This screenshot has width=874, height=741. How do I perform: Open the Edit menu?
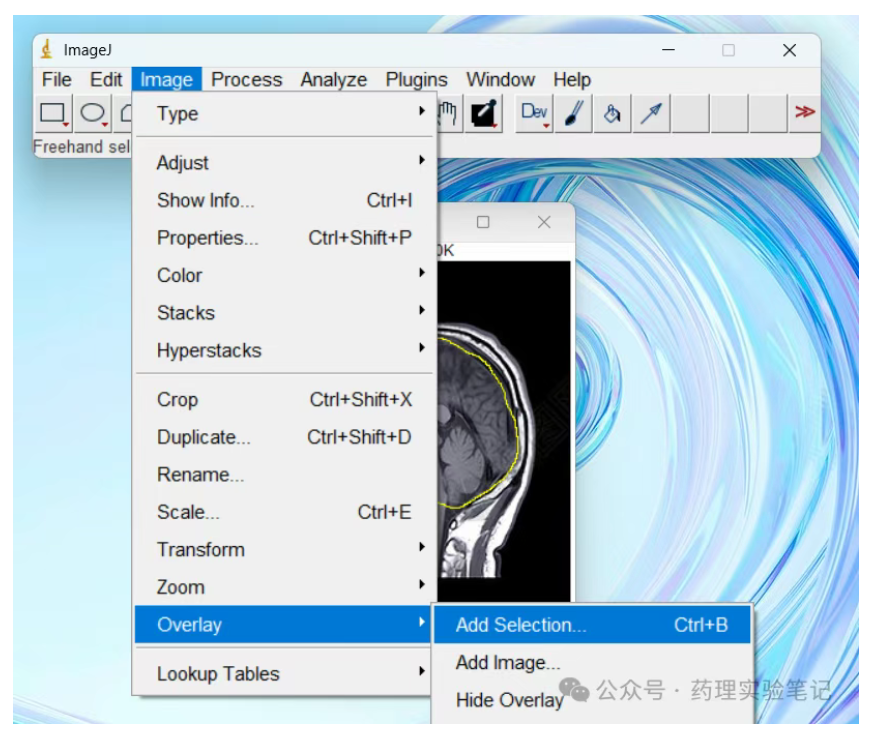pyautogui.click(x=106, y=80)
